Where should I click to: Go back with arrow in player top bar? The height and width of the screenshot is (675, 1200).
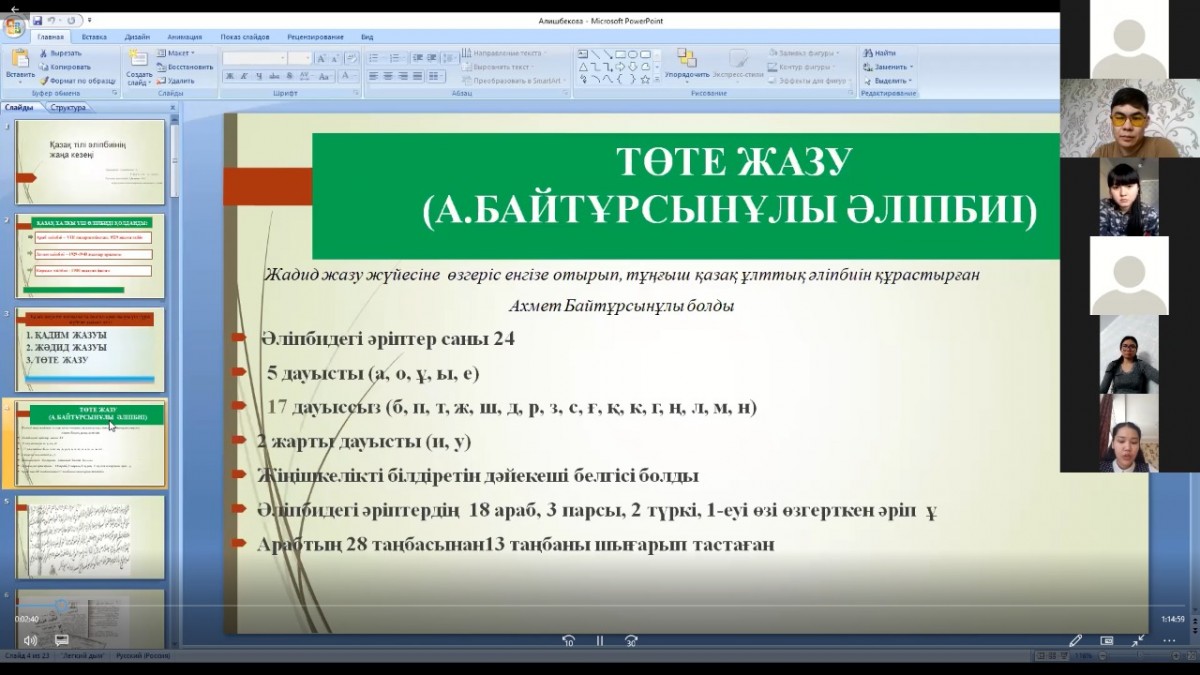click(14, 7)
